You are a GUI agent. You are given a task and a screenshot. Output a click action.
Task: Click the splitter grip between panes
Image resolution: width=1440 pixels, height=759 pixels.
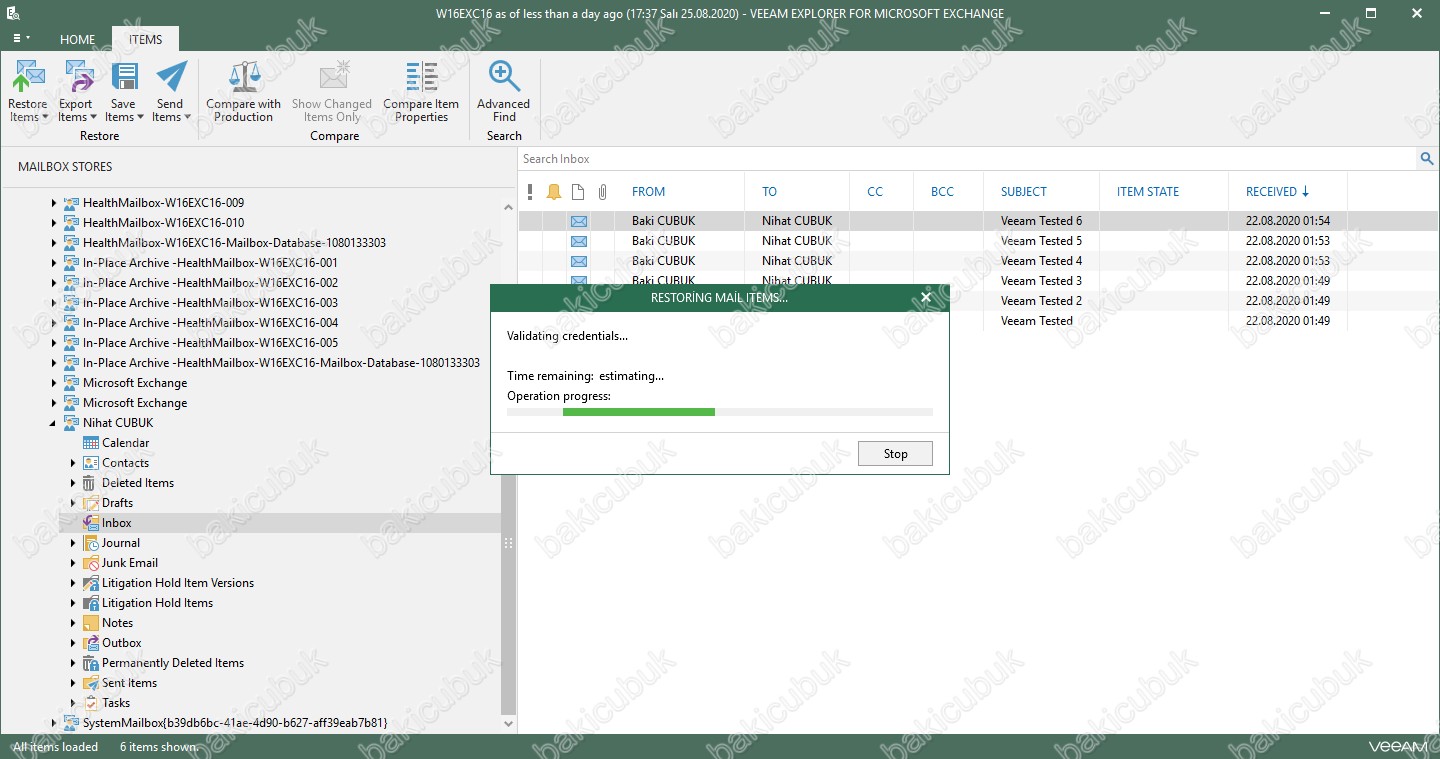pos(508,543)
